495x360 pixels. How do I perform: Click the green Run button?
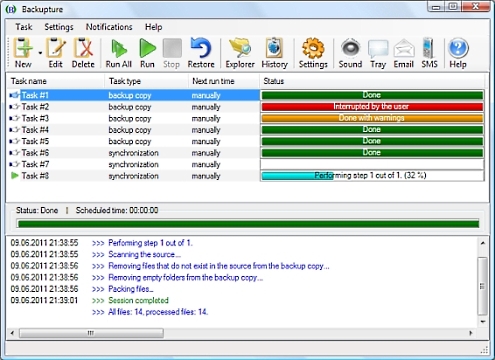click(147, 53)
